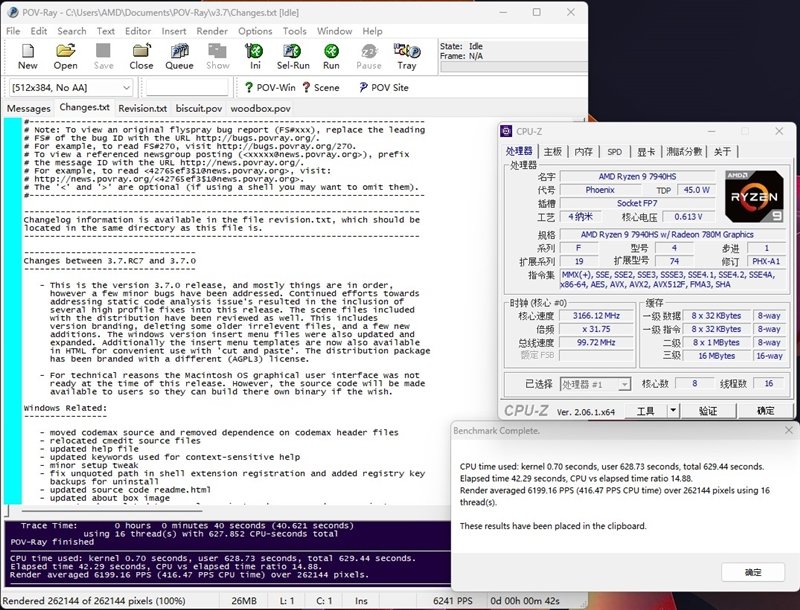This screenshot has height=610, width=800.
Task: Switch to the biscuit.pov tab
Action: tap(200, 108)
